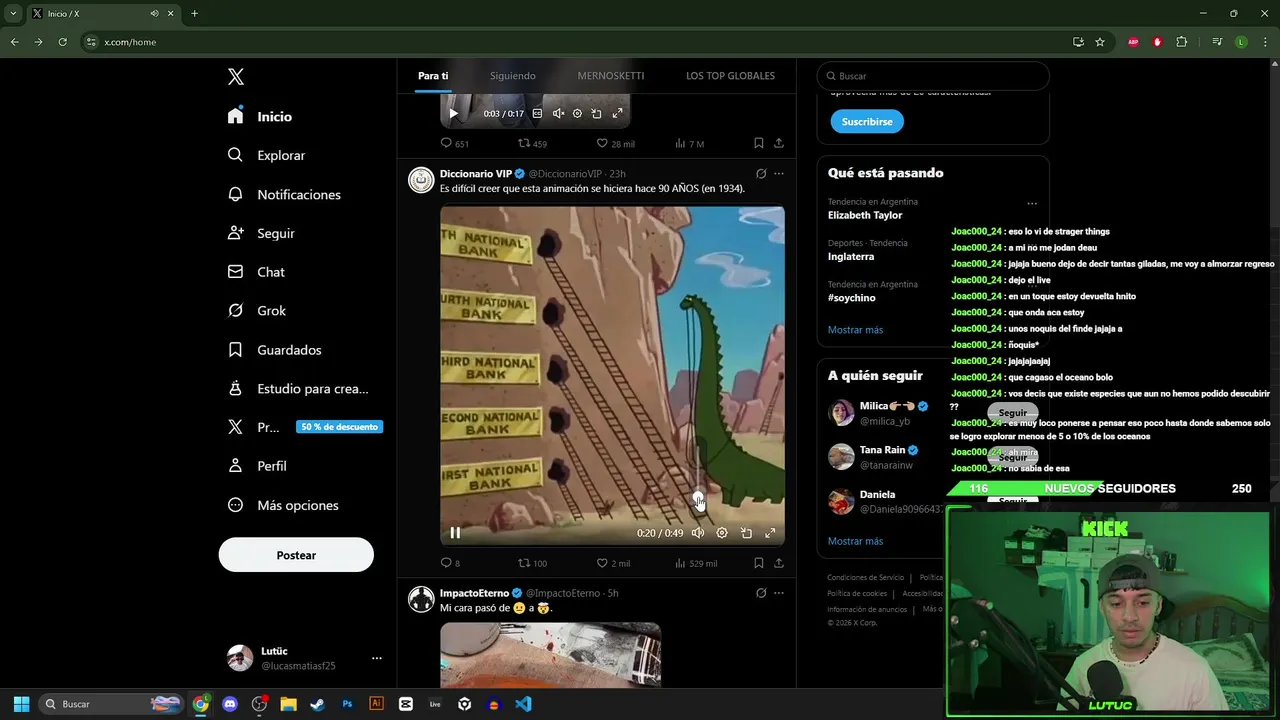This screenshot has width=1280, height=720.
Task: Unmute the top video
Action: [x=558, y=113]
